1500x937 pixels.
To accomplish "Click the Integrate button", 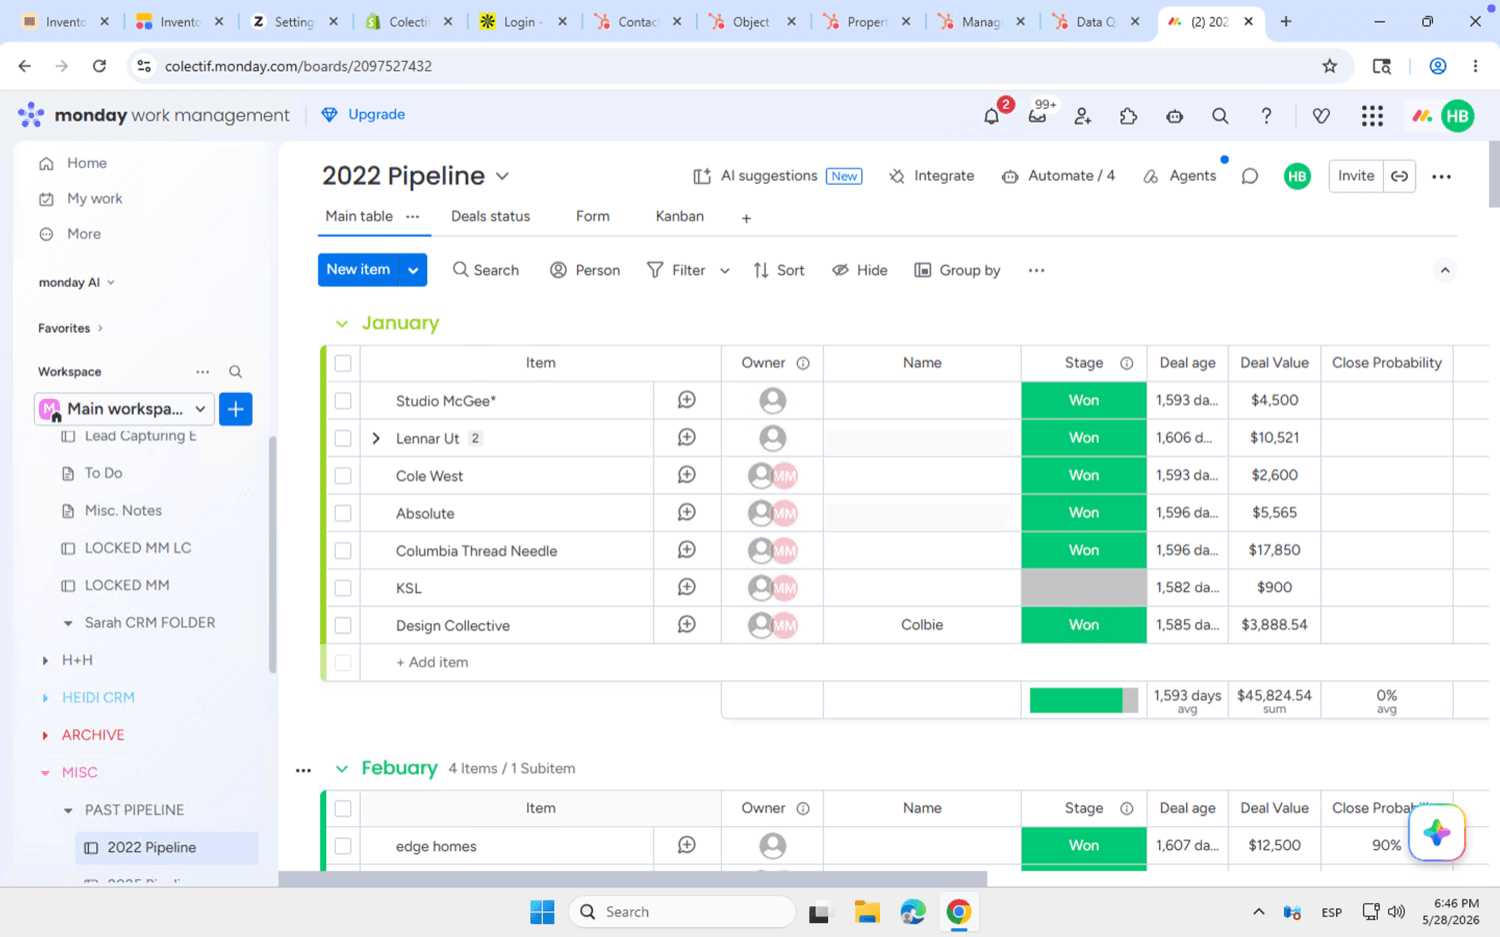I will (x=931, y=176).
